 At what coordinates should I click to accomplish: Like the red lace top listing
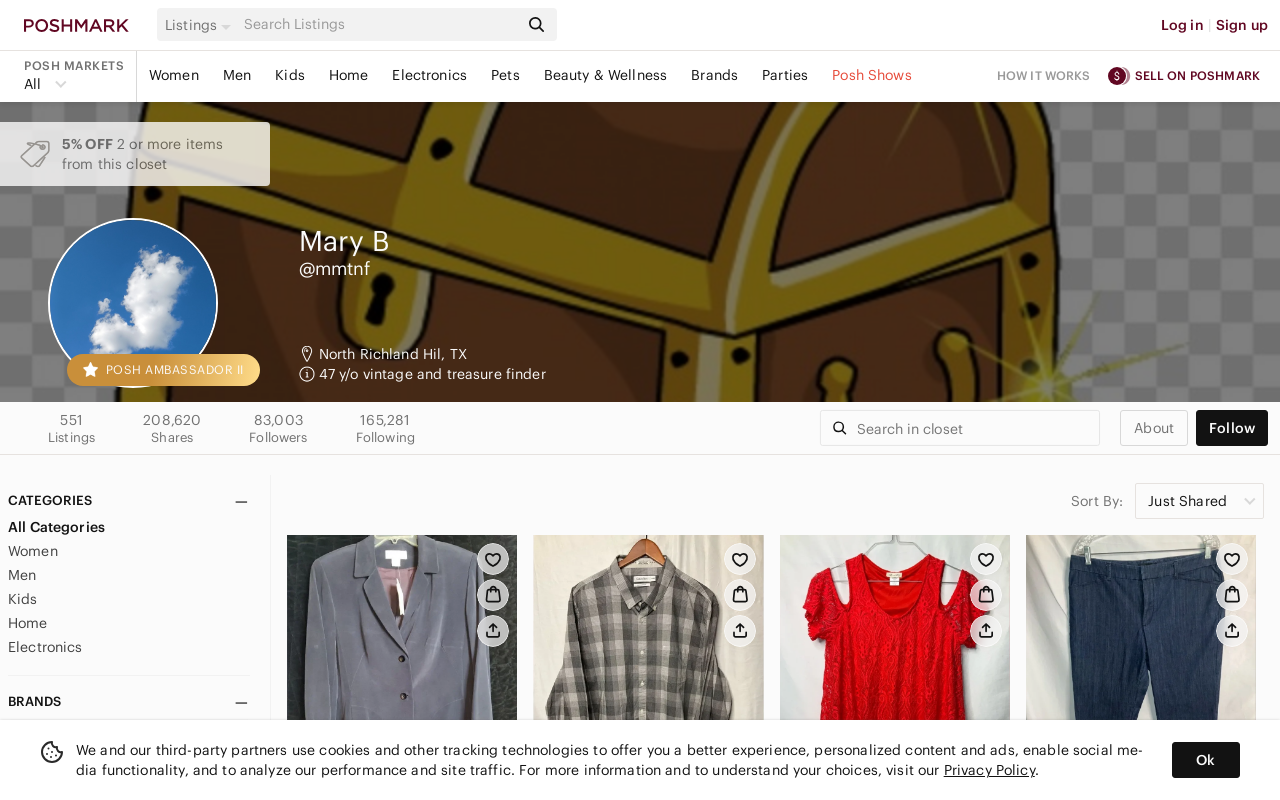986,560
